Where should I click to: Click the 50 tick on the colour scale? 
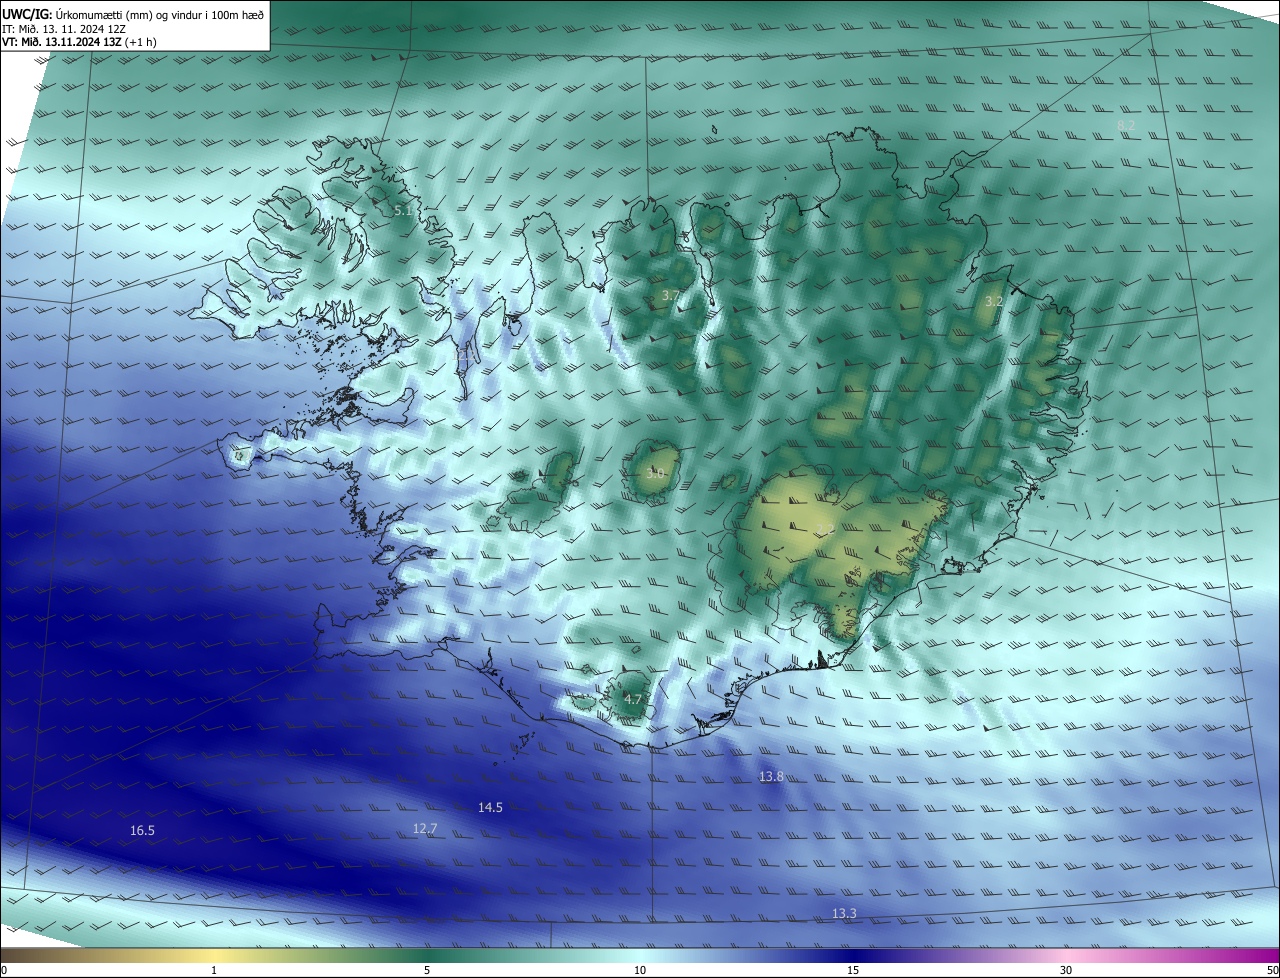(x=1272, y=970)
